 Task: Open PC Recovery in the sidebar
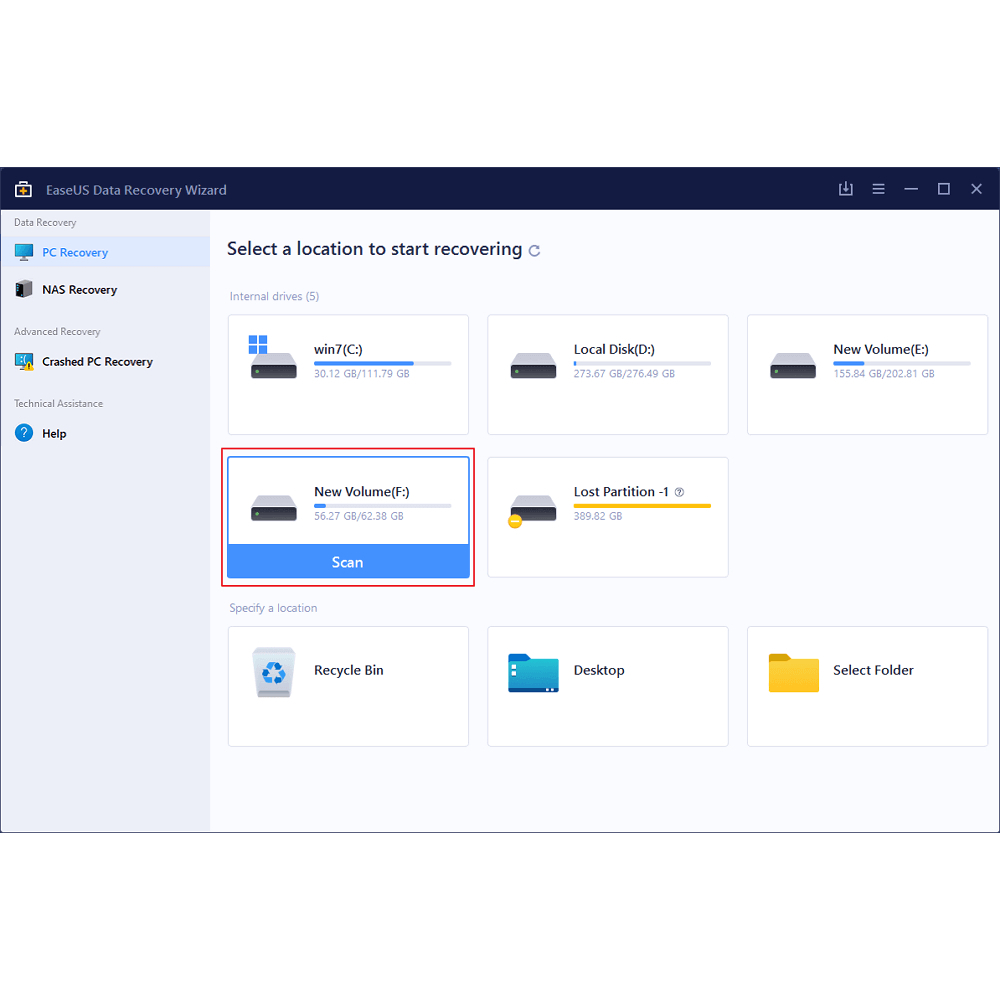click(x=75, y=253)
